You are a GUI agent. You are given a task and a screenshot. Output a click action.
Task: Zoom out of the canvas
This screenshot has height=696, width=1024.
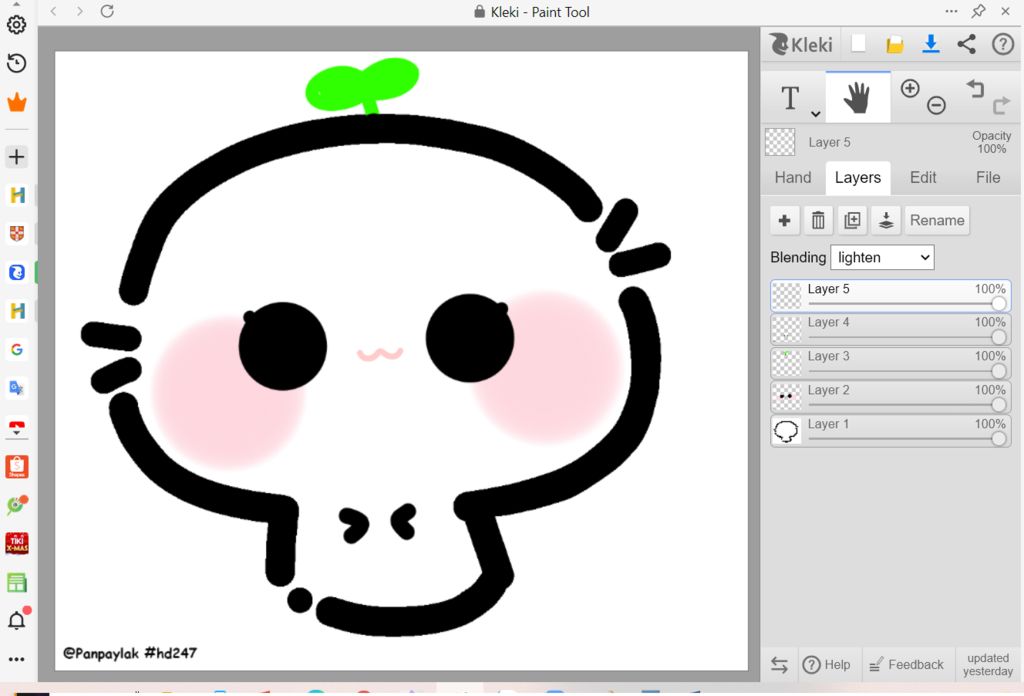click(x=936, y=105)
